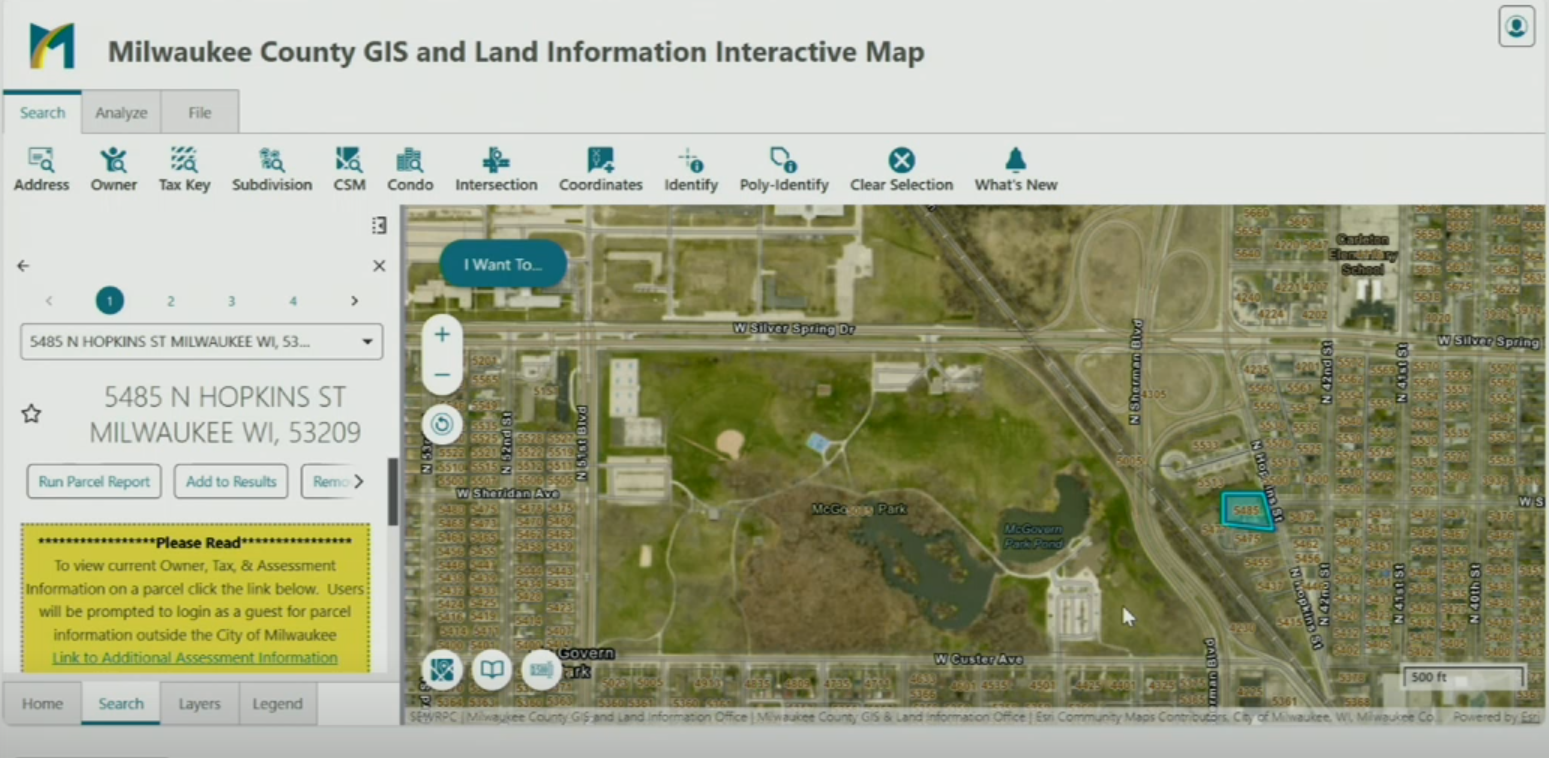This screenshot has width=1549, height=758.
Task: Expand the 5485 N Hopkins St dropdown
Action: (x=367, y=342)
